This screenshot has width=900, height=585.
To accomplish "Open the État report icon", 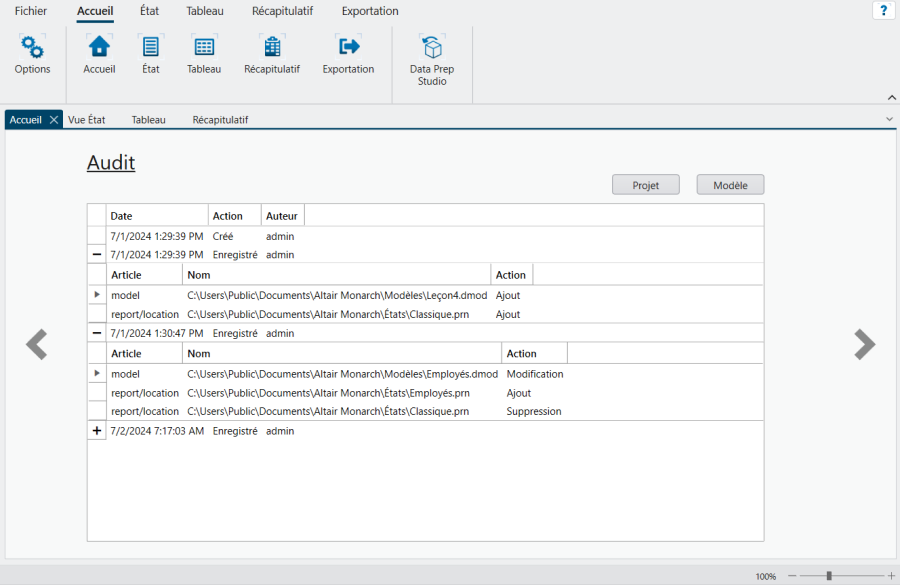I will pyautogui.click(x=150, y=47).
